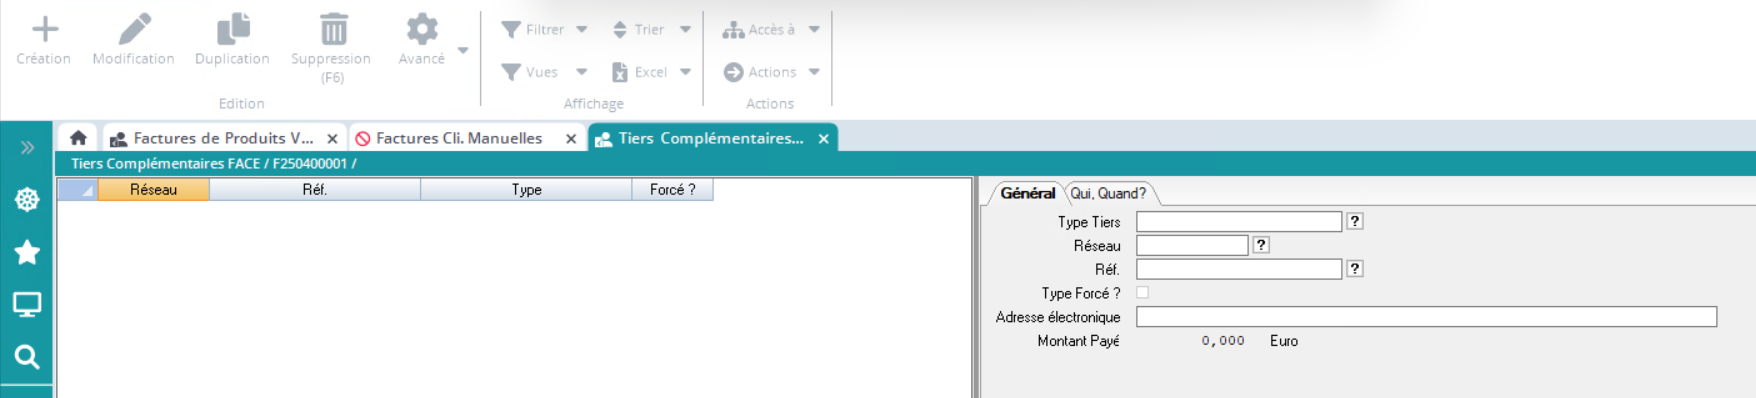Click the grid select-all corner cell
Image resolution: width=1756 pixels, height=398 pixels.
[77, 189]
